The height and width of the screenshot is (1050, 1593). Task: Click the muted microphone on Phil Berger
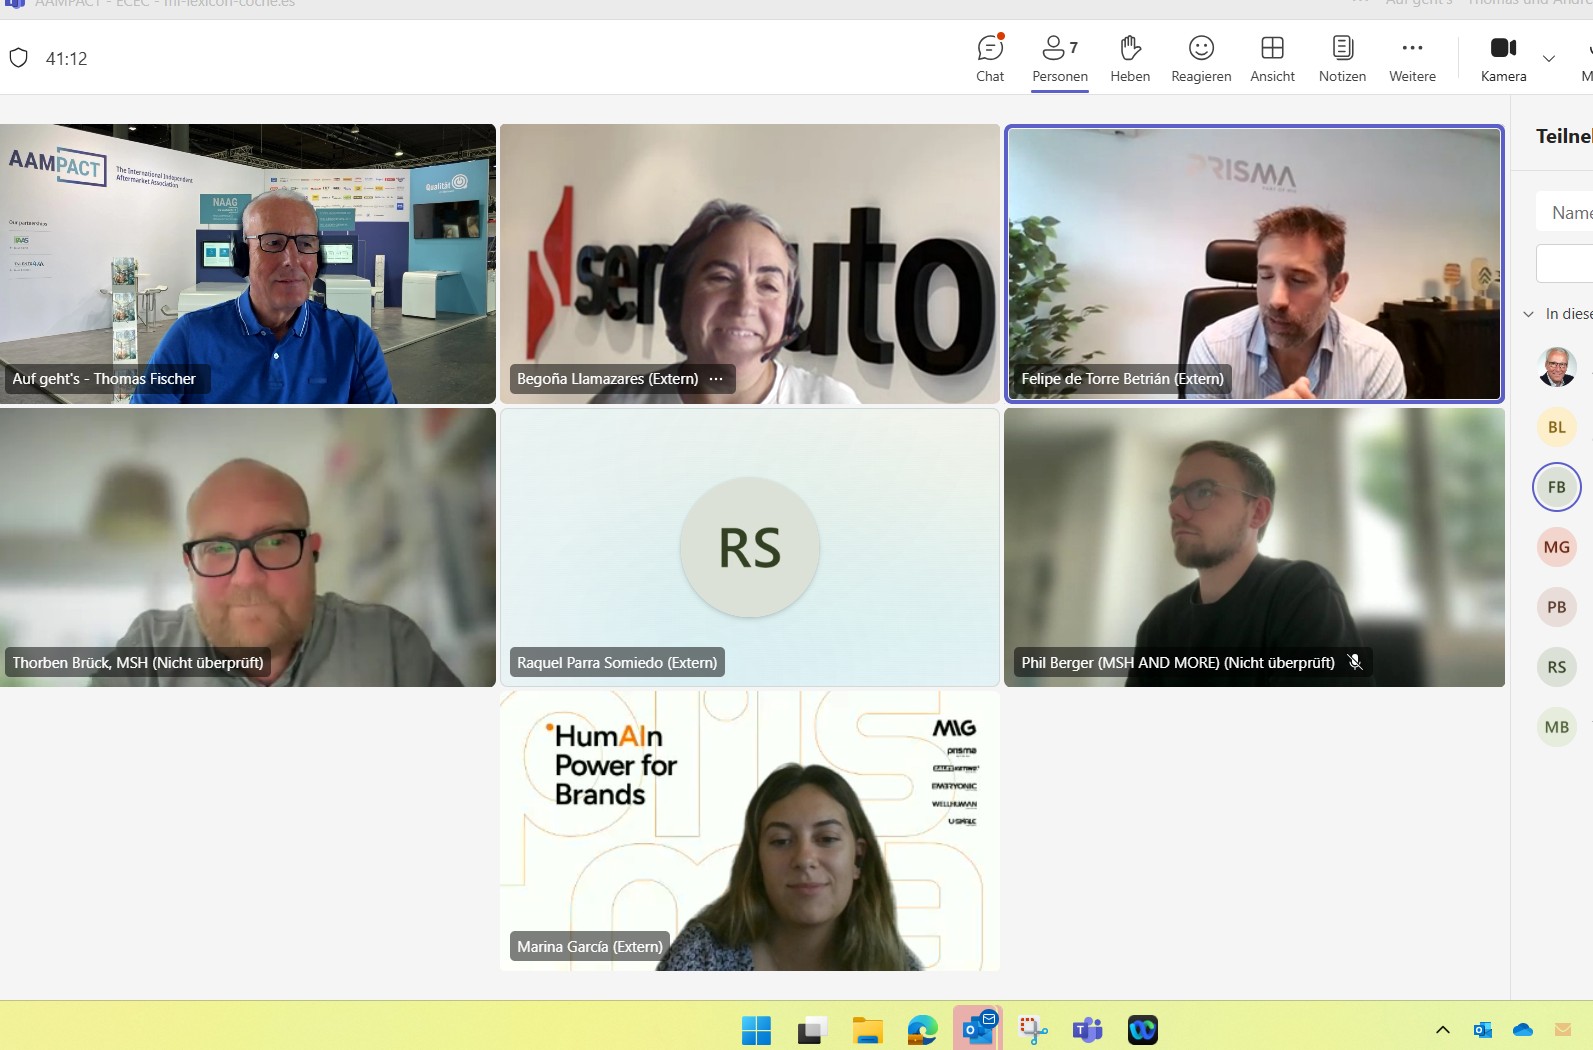click(1355, 662)
